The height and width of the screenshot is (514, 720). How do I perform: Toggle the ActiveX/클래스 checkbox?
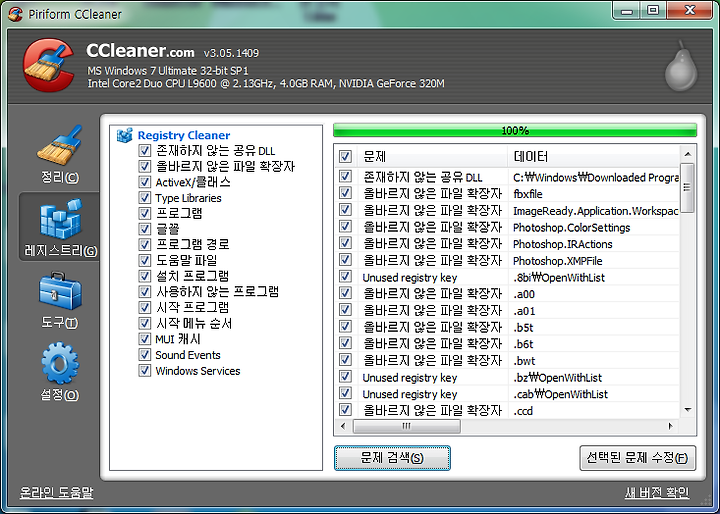tap(145, 182)
